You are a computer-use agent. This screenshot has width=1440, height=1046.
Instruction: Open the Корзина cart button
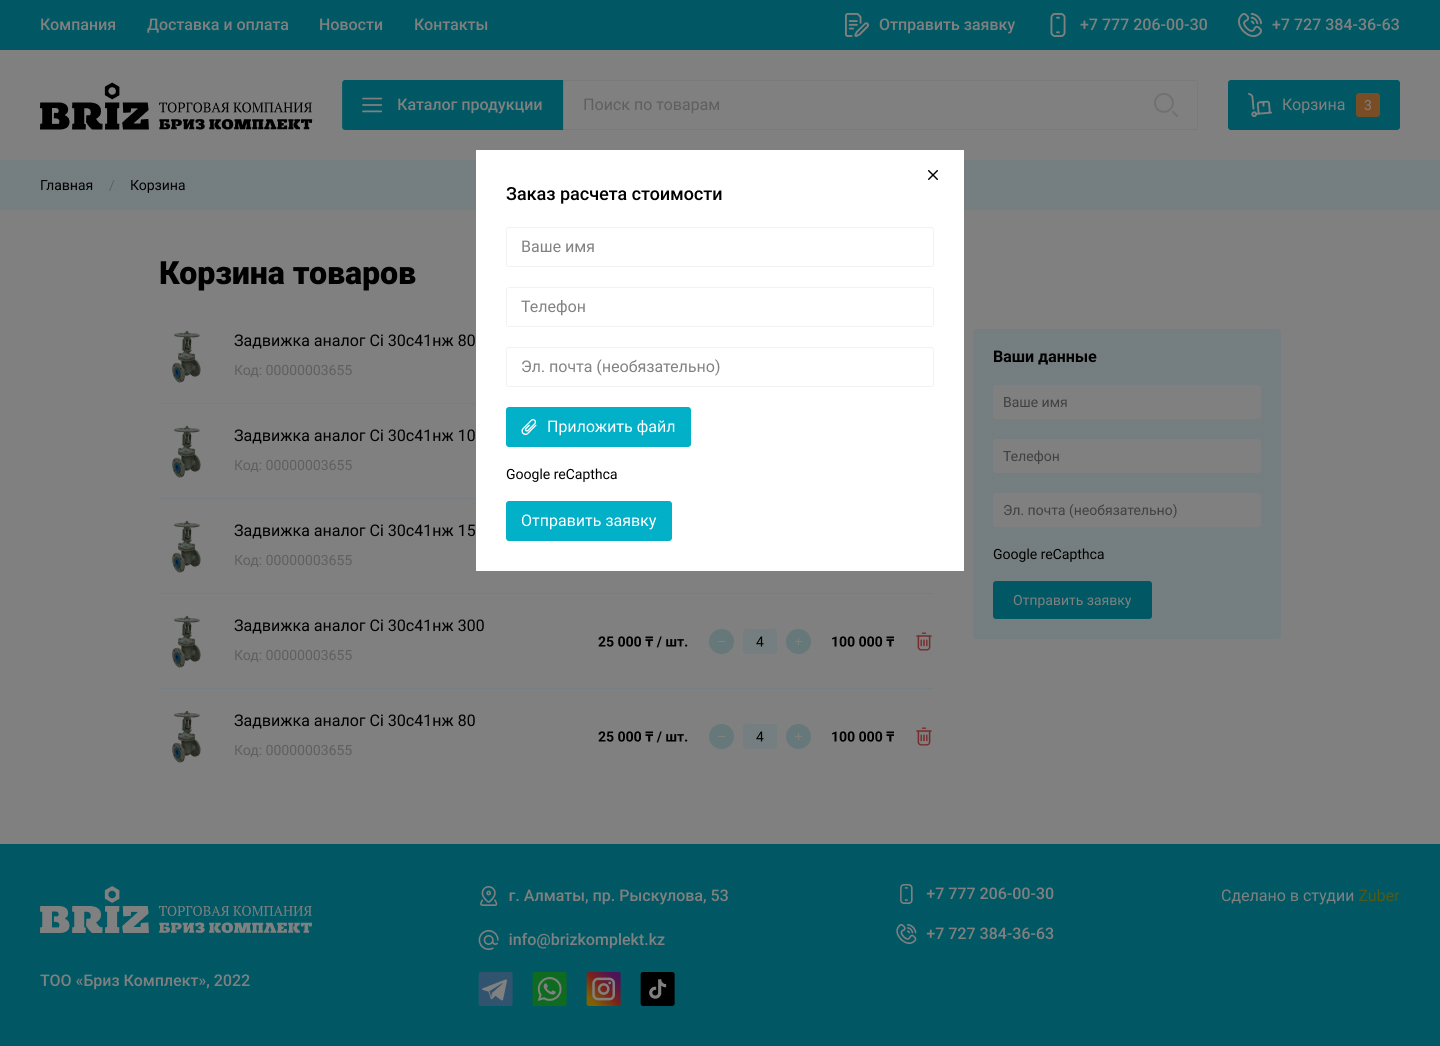pyautogui.click(x=1313, y=105)
